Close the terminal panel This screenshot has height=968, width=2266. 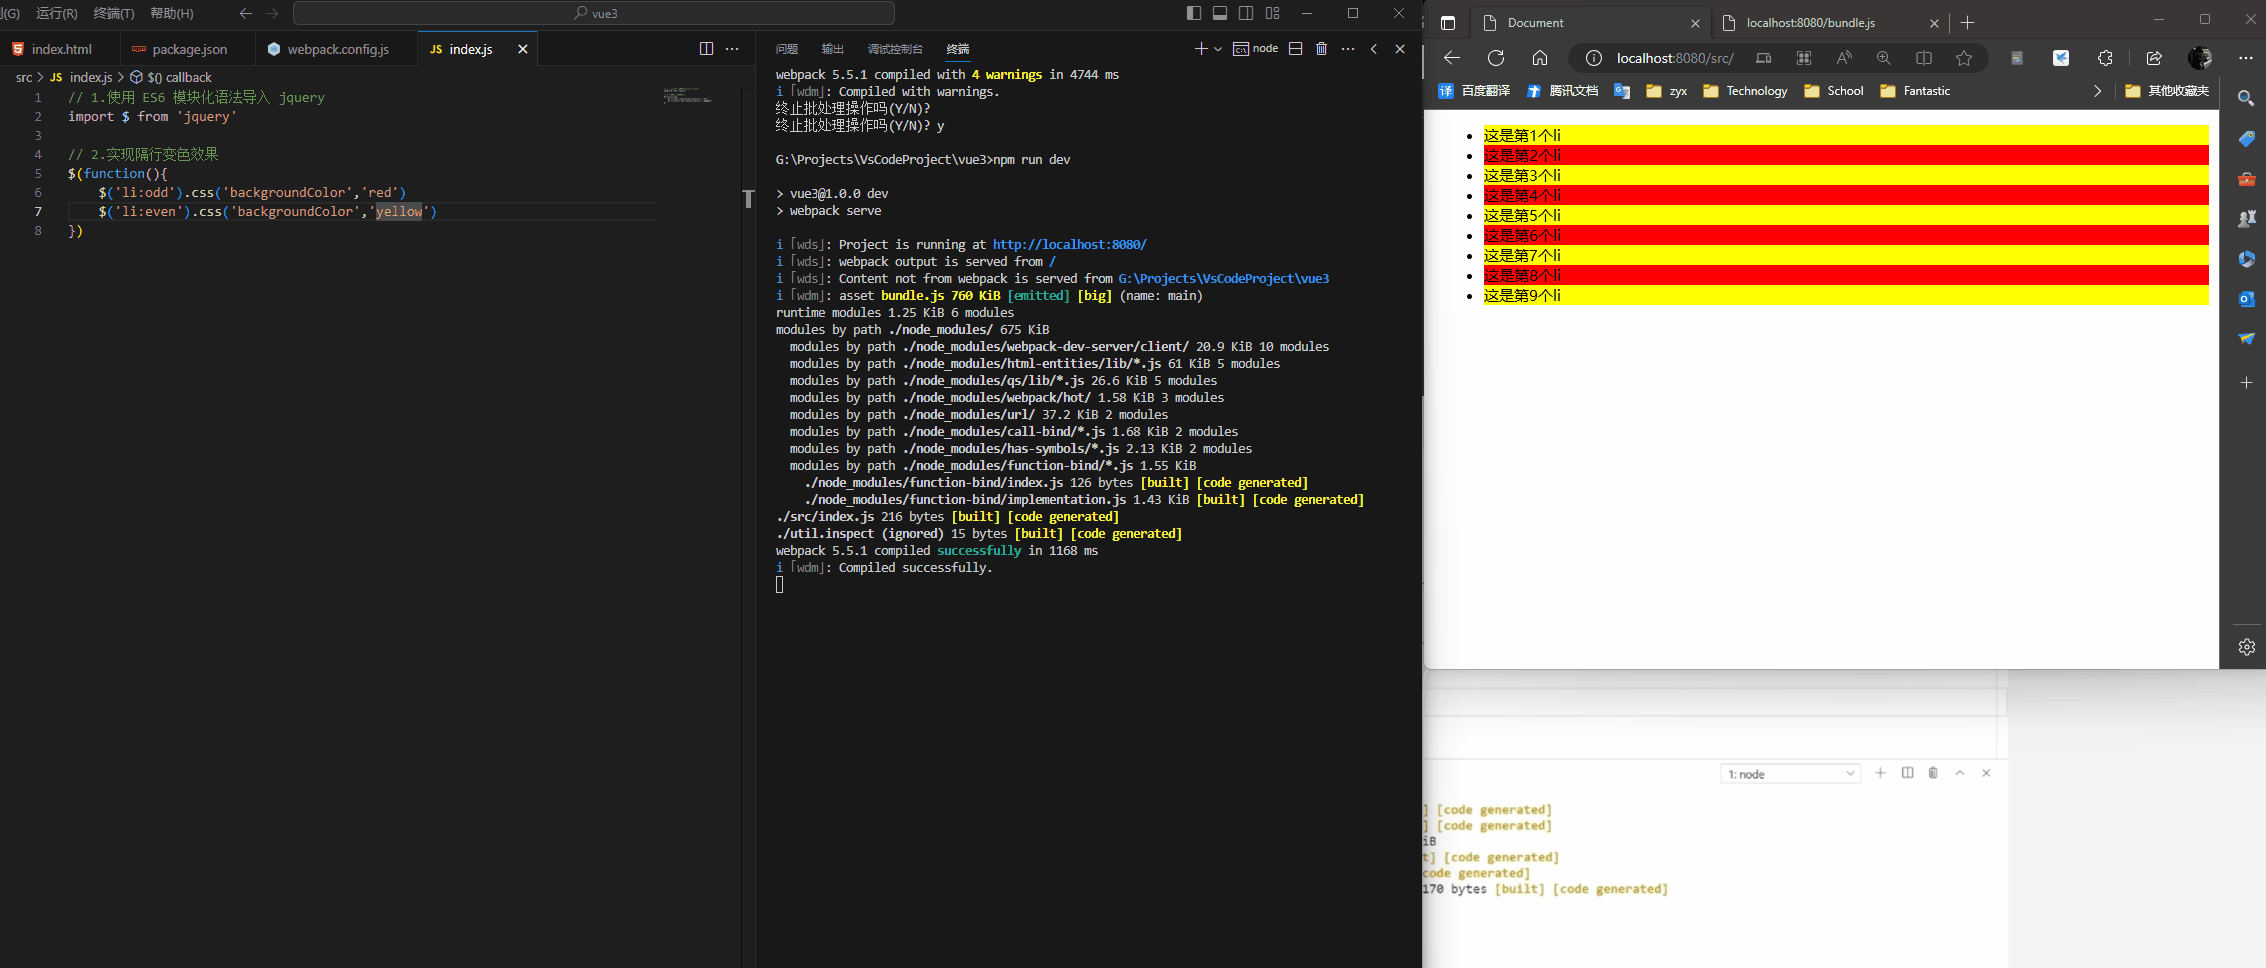point(1400,49)
